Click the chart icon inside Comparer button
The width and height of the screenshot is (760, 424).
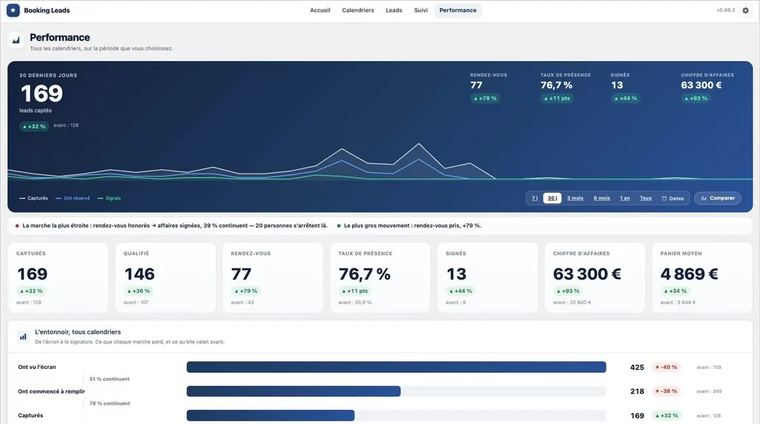click(704, 198)
